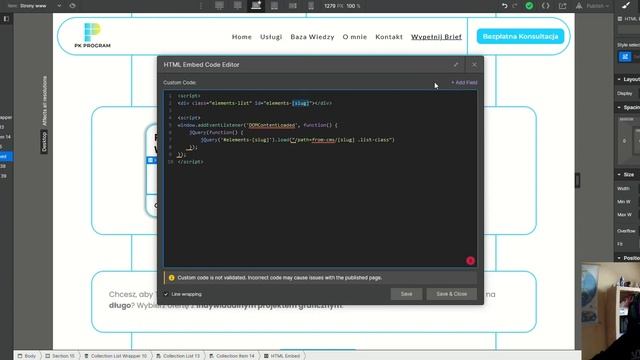Select HTML Embed breadcrumb
Image resolution: width=640 pixels, height=360 pixels.
pos(282,356)
